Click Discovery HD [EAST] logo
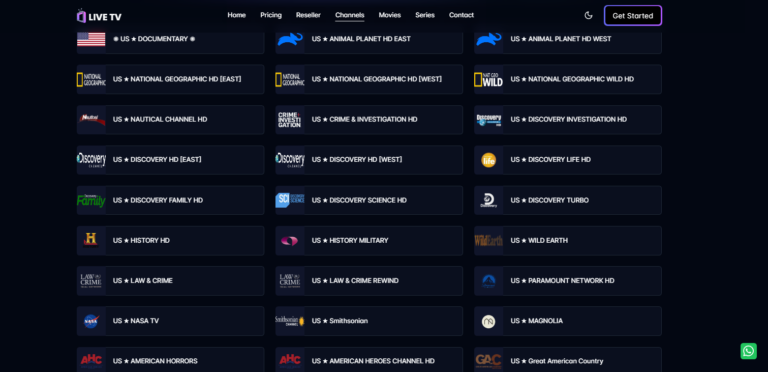Screen dimensions: 768x372 click(x=91, y=160)
